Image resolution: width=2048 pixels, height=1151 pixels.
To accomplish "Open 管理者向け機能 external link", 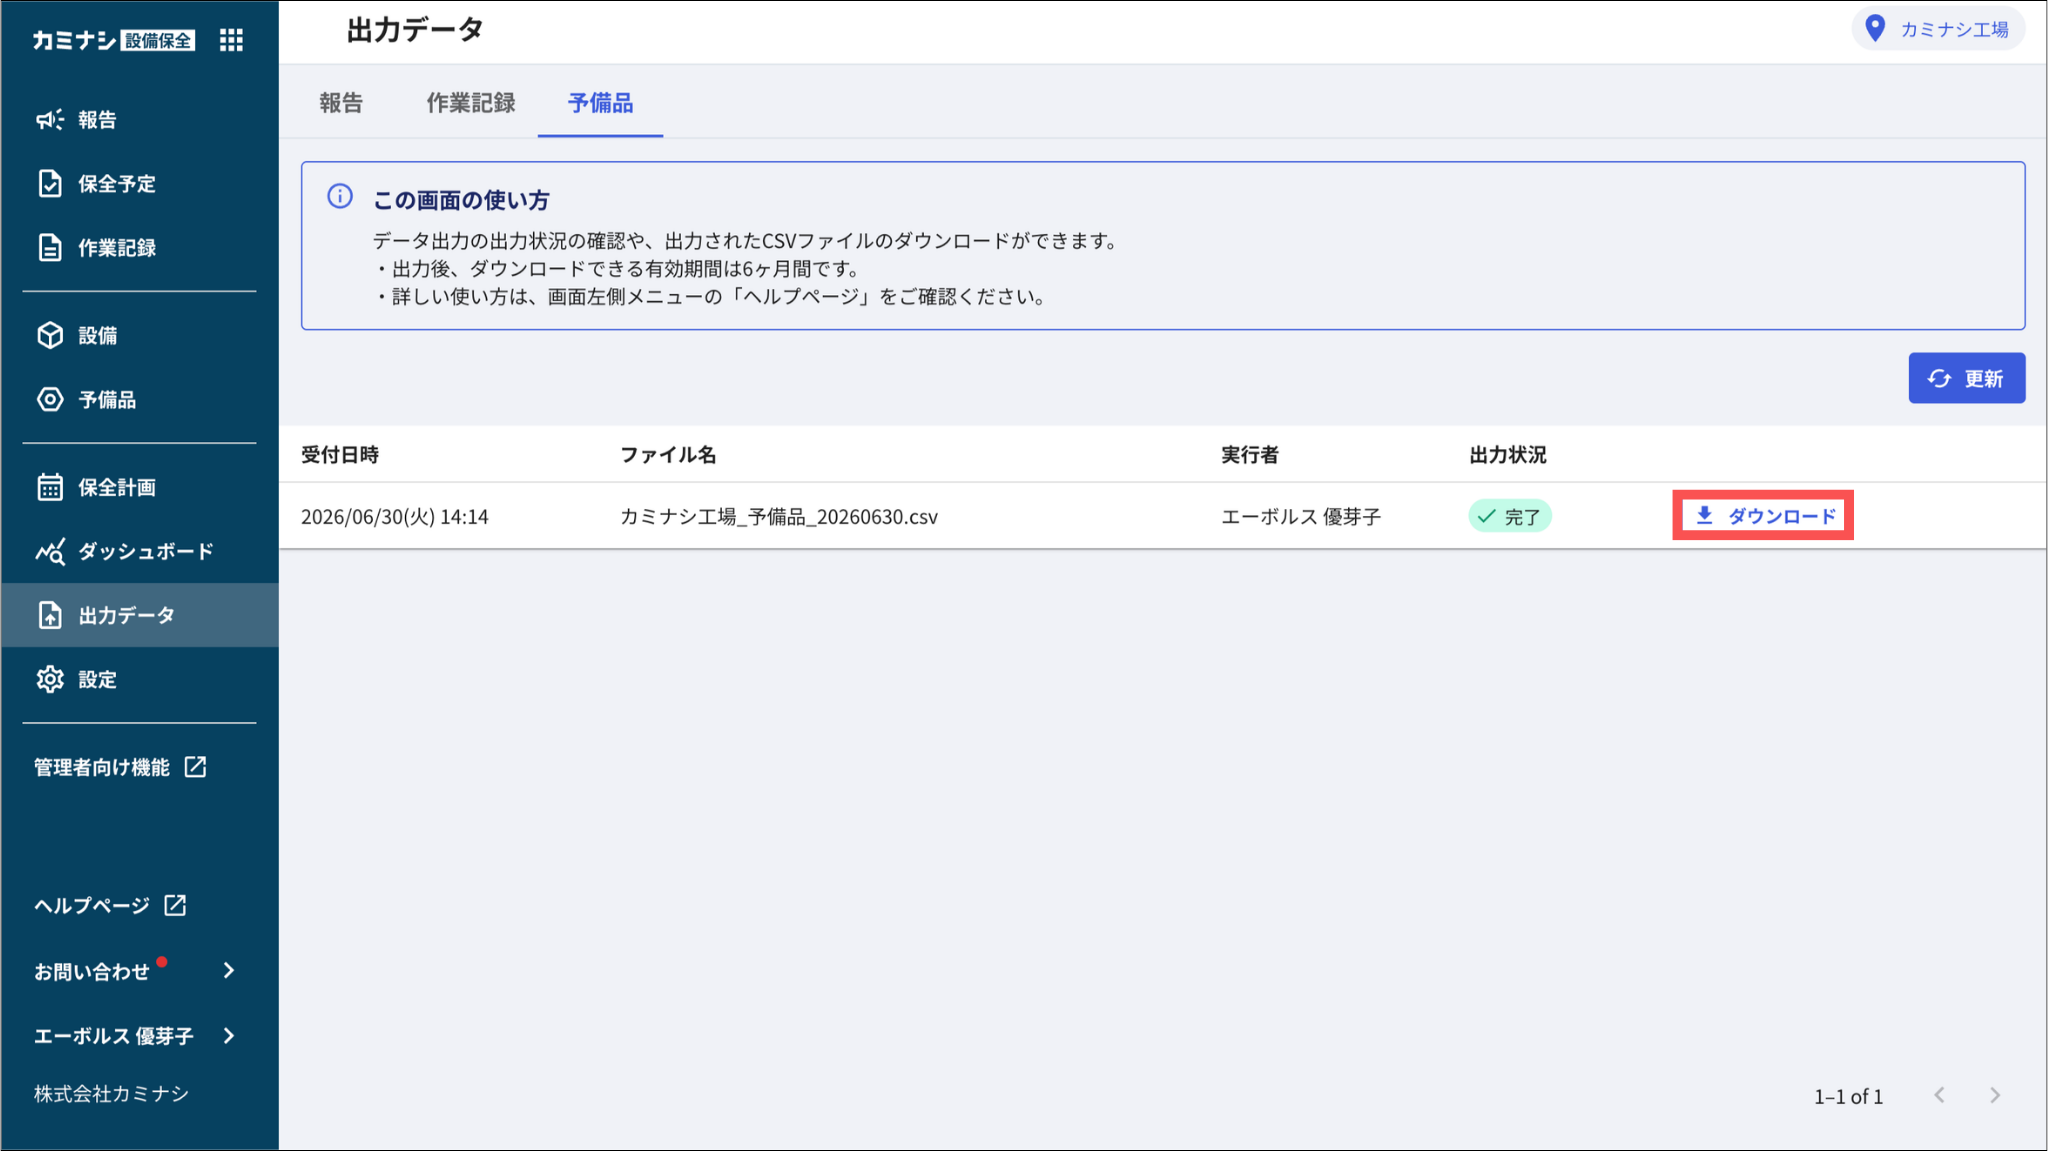I will [120, 768].
